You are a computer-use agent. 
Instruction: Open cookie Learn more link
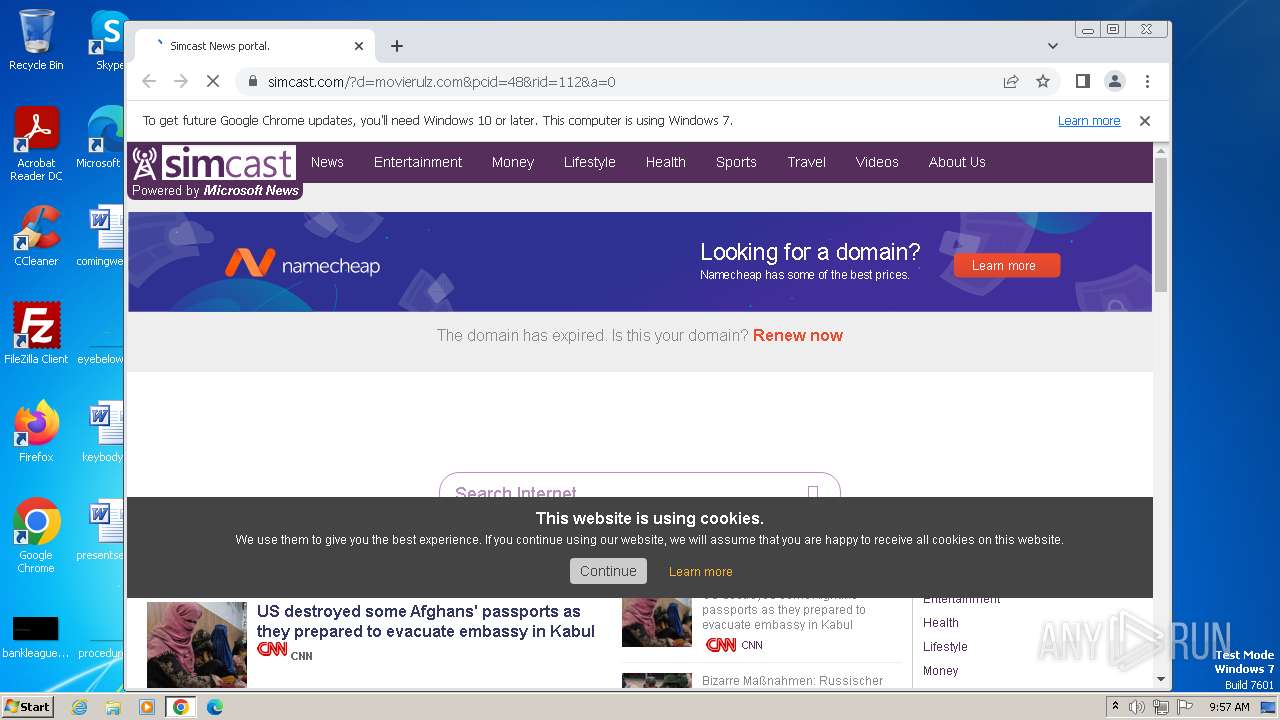tap(701, 572)
